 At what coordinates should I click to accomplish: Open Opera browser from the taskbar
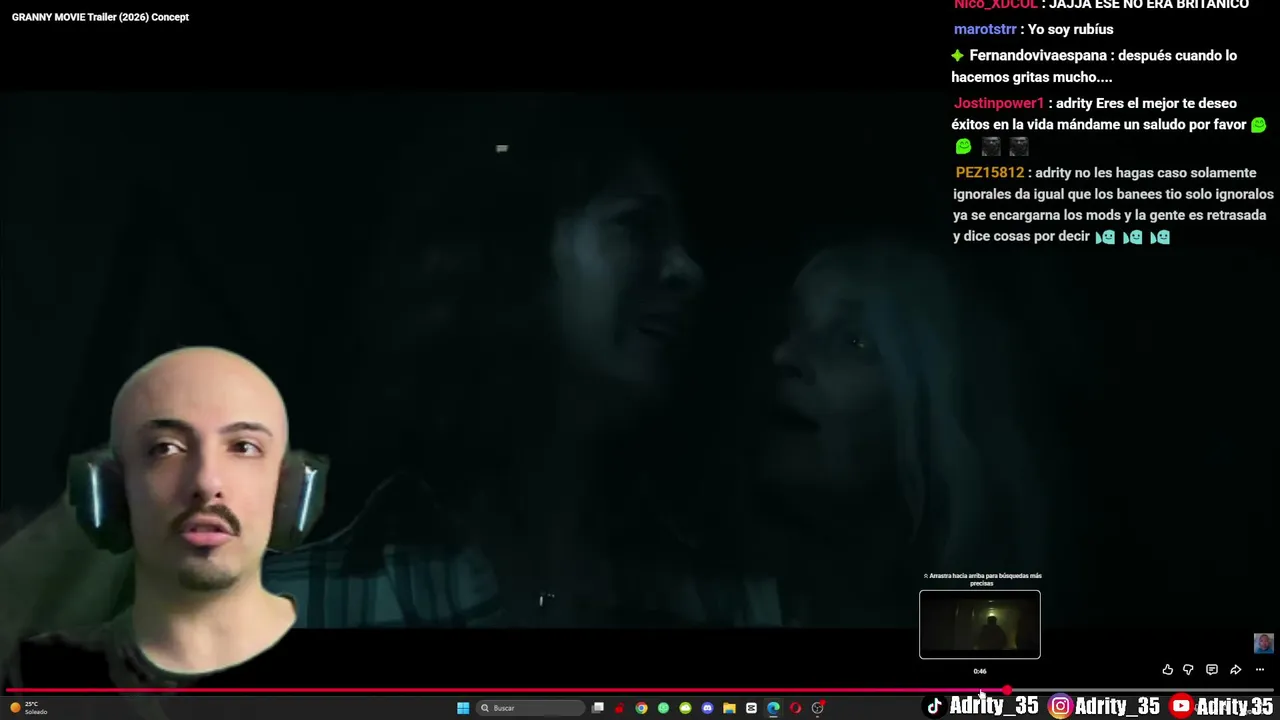coord(795,708)
